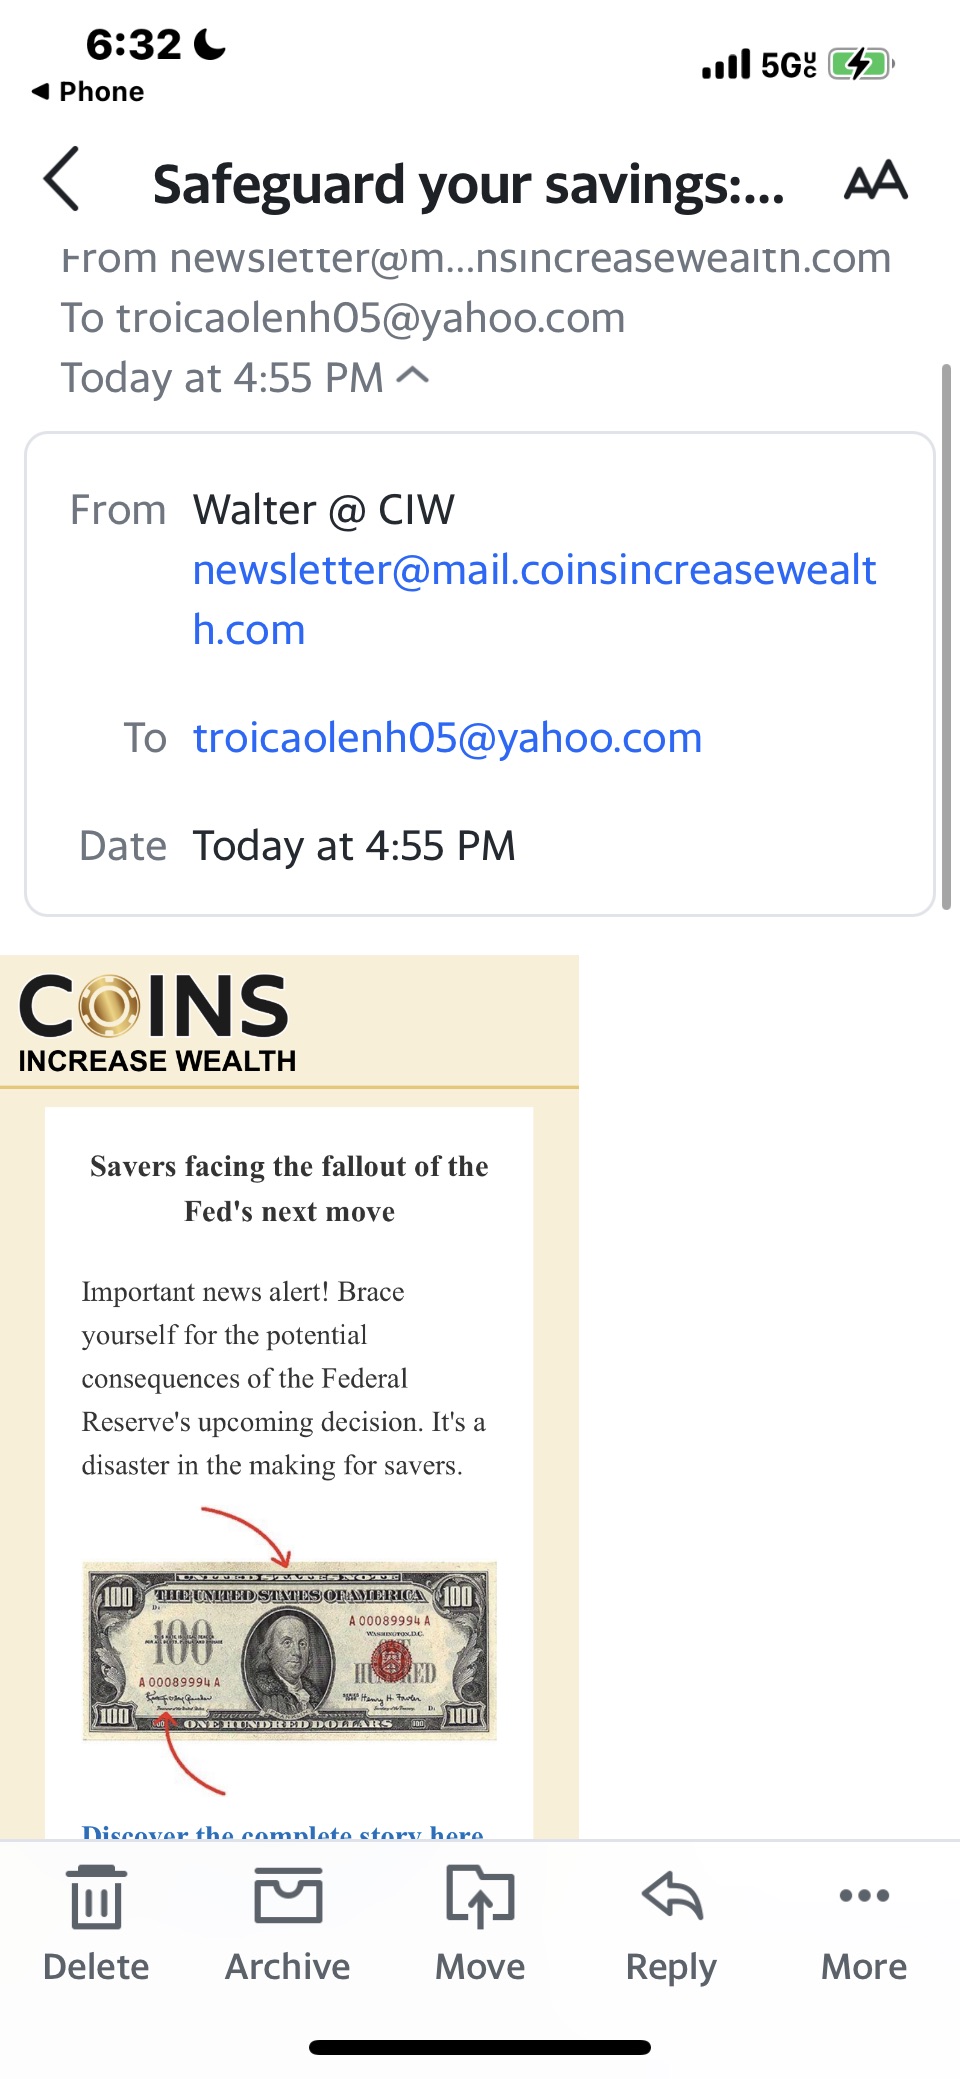This screenshot has width=960, height=2079.
Task: Collapse the email header details chevron
Action: (x=413, y=376)
